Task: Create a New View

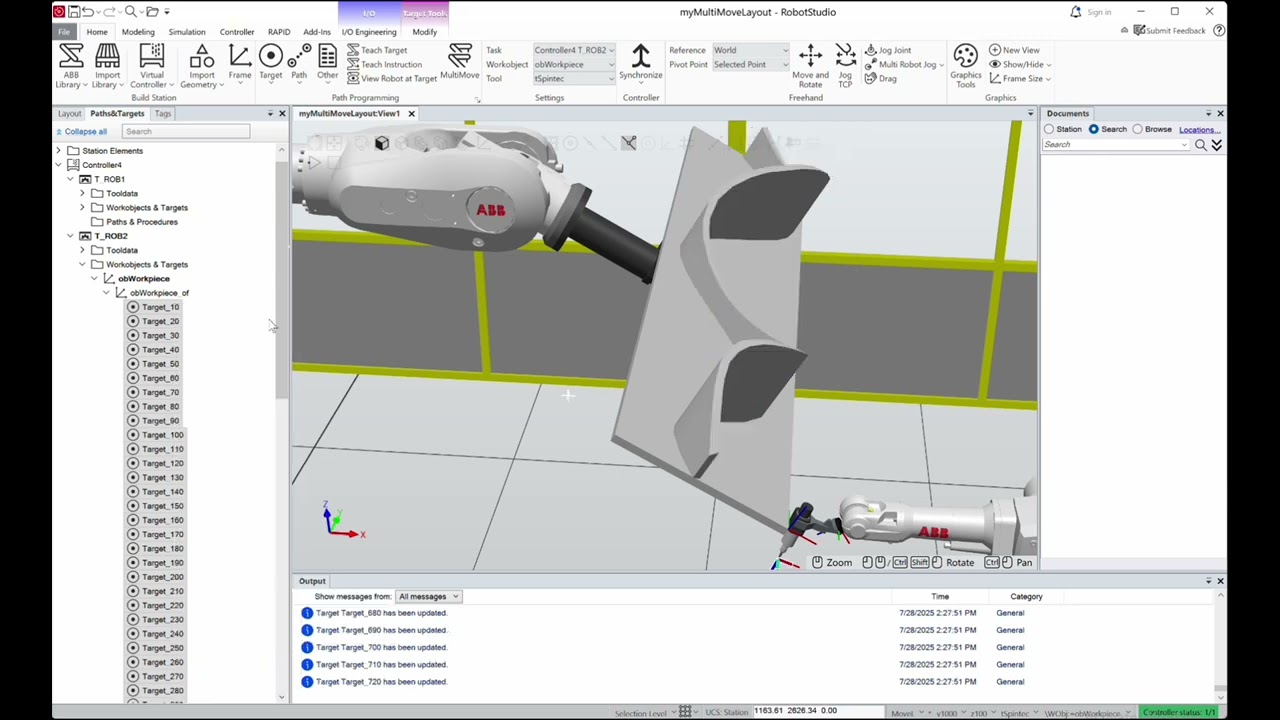Action: tap(1014, 50)
